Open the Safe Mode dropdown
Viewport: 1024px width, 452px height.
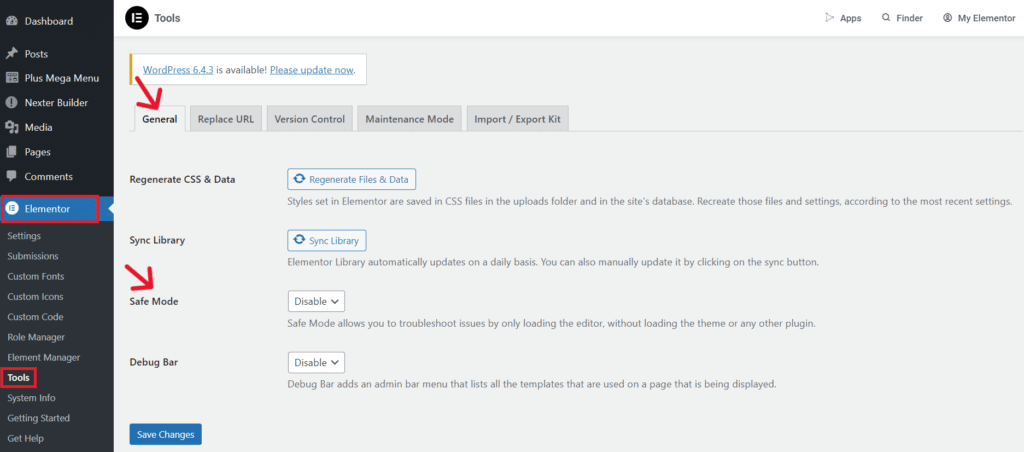click(x=316, y=301)
